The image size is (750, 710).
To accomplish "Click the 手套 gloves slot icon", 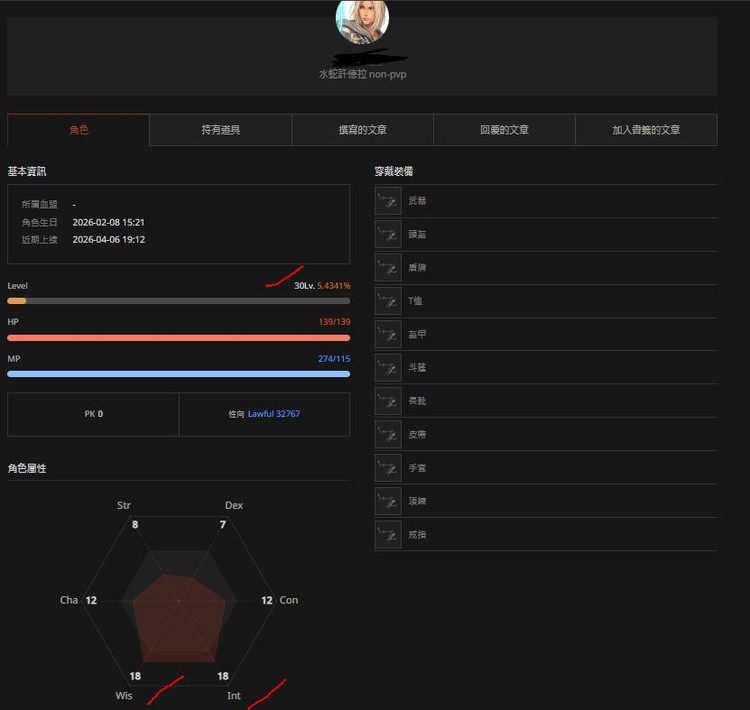I will [388, 468].
